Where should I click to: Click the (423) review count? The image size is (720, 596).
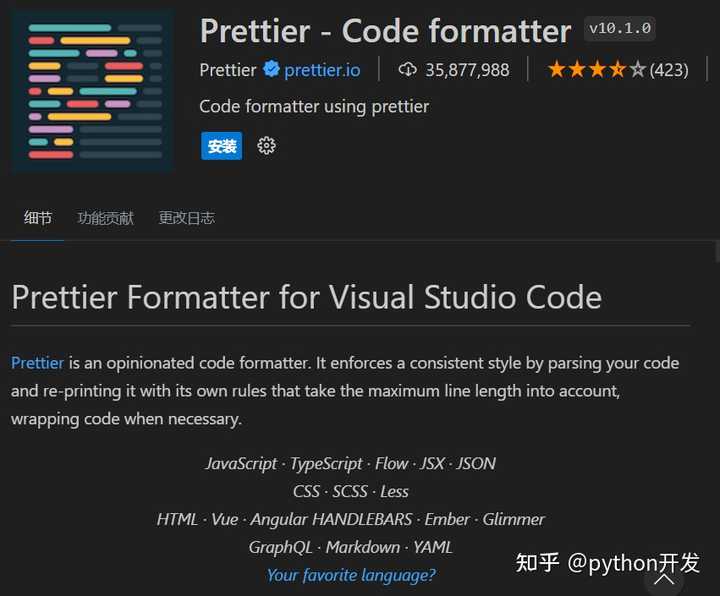coord(669,70)
